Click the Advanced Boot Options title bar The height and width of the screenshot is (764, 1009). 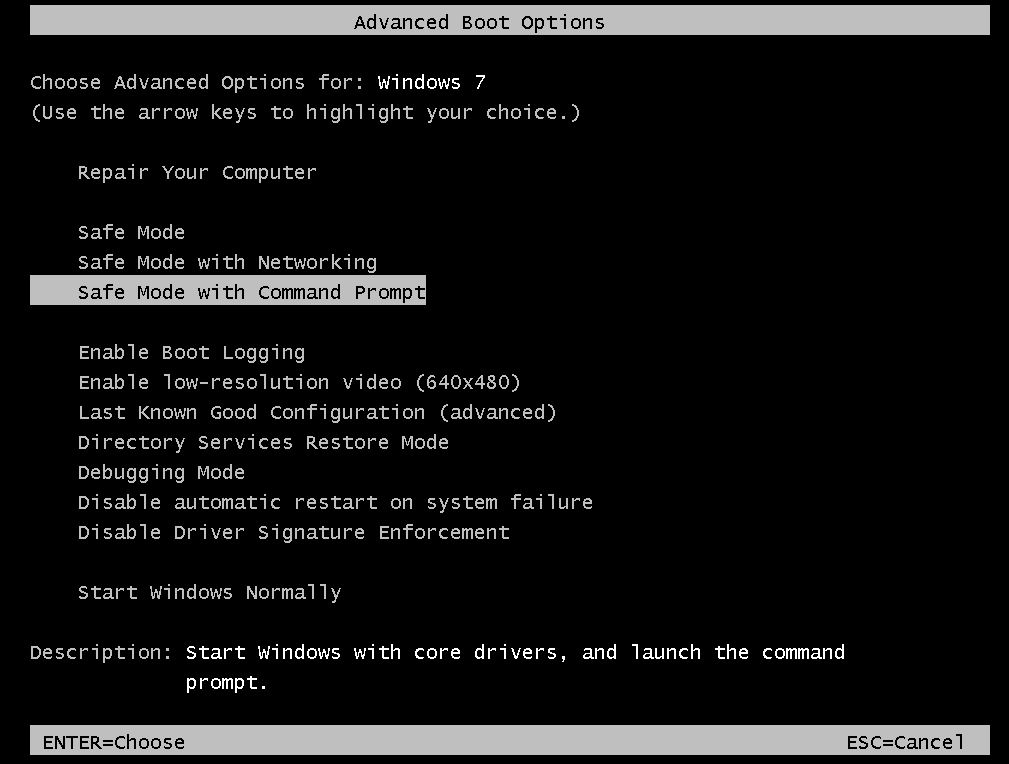click(479, 21)
